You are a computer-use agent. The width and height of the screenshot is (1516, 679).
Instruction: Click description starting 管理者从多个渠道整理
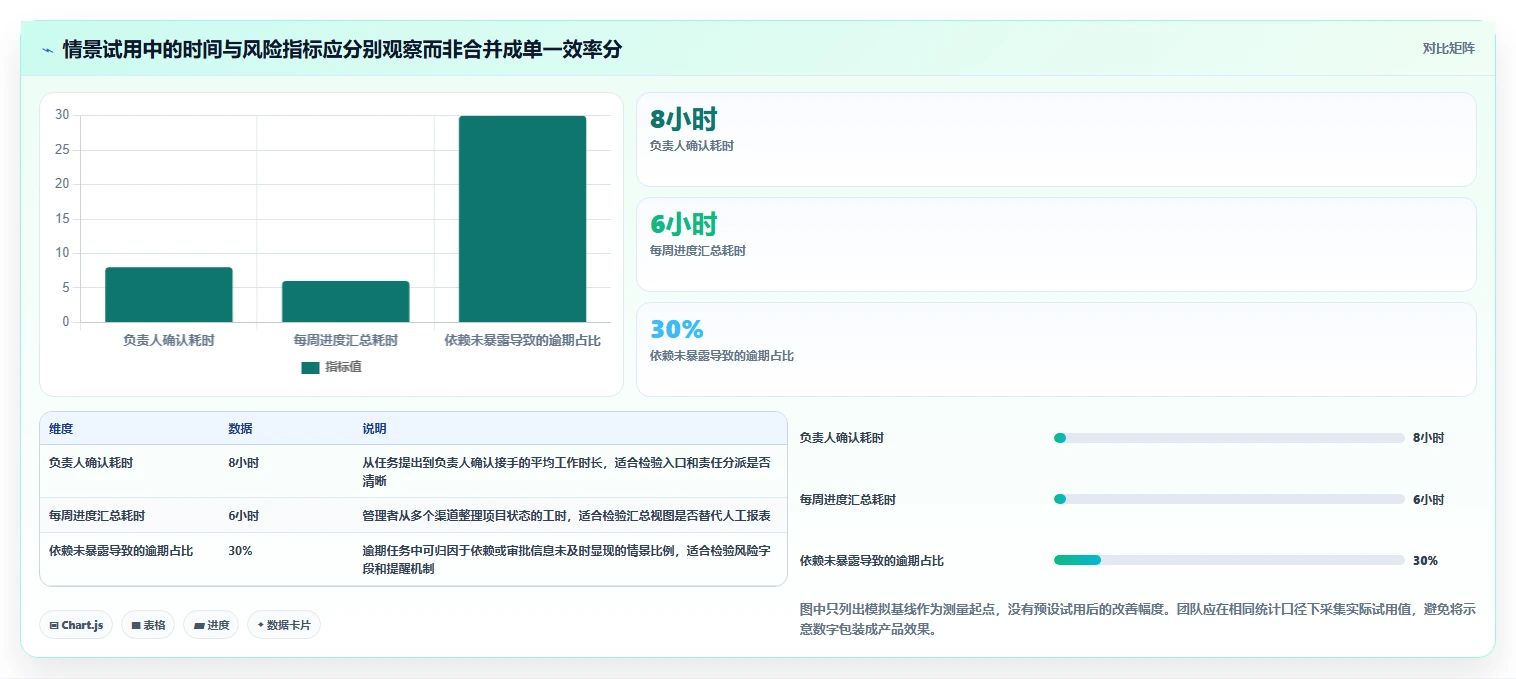(566, 516)
